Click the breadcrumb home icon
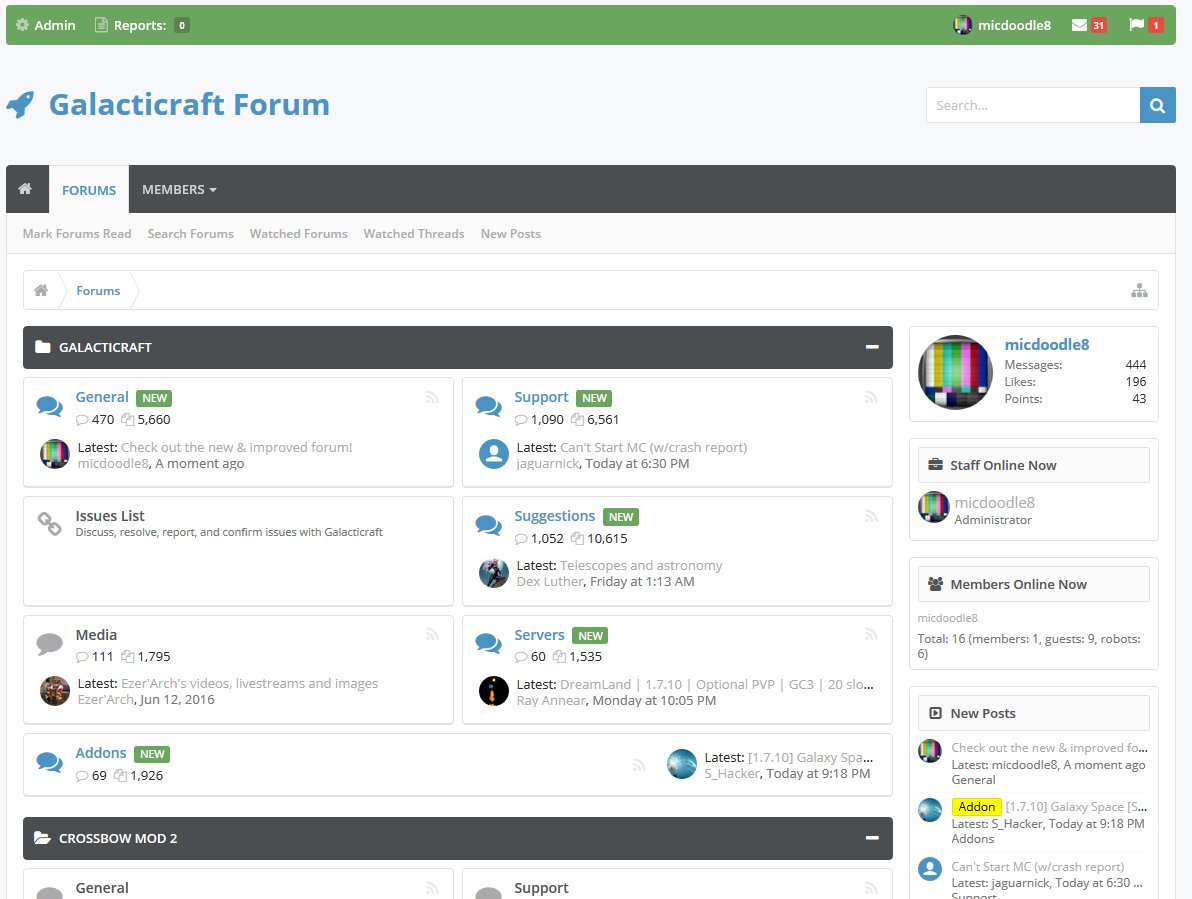 click(x=41, y=290)
